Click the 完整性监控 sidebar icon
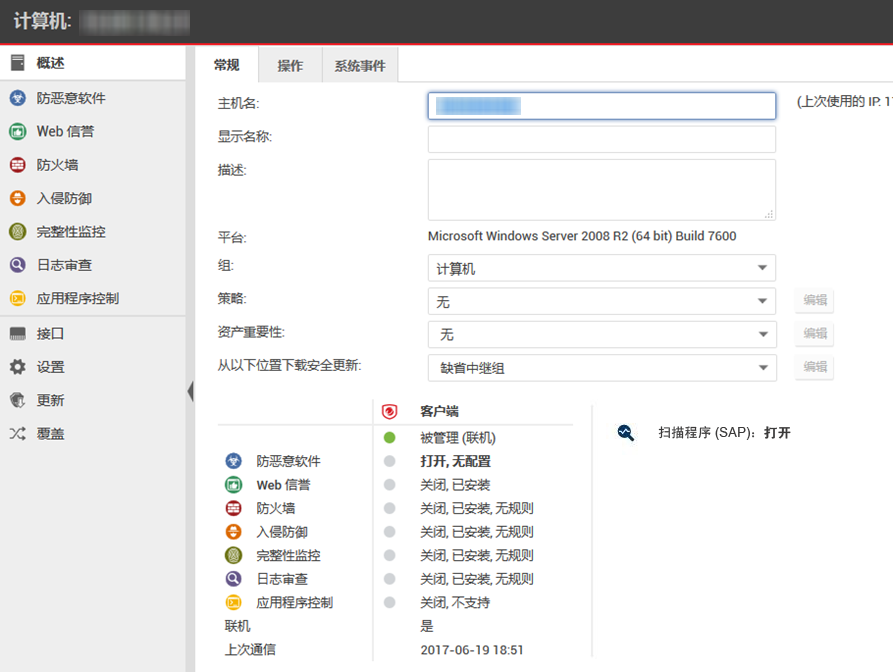This screenshot has height=672, width=893. pyautogui.click(x=17, y=232)
